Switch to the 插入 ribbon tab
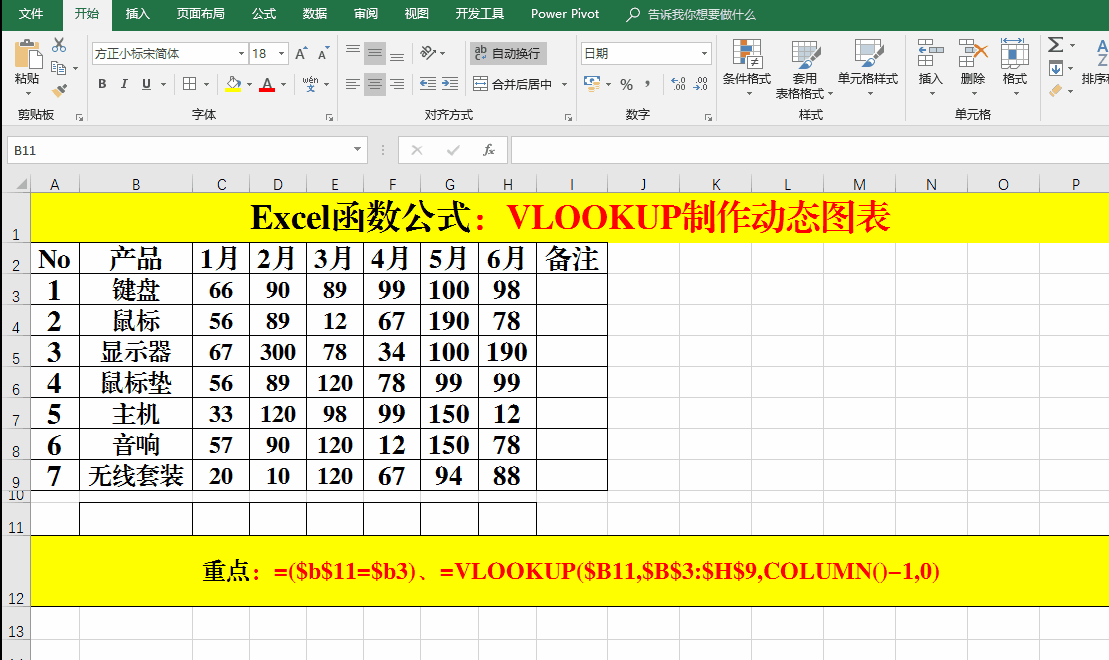The width and height of the screenshot is (1109, 660). (x=138, y=14)
